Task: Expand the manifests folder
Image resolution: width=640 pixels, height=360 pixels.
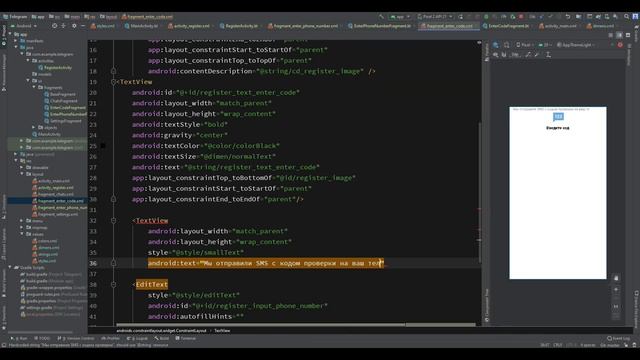Action: (16, 41)
